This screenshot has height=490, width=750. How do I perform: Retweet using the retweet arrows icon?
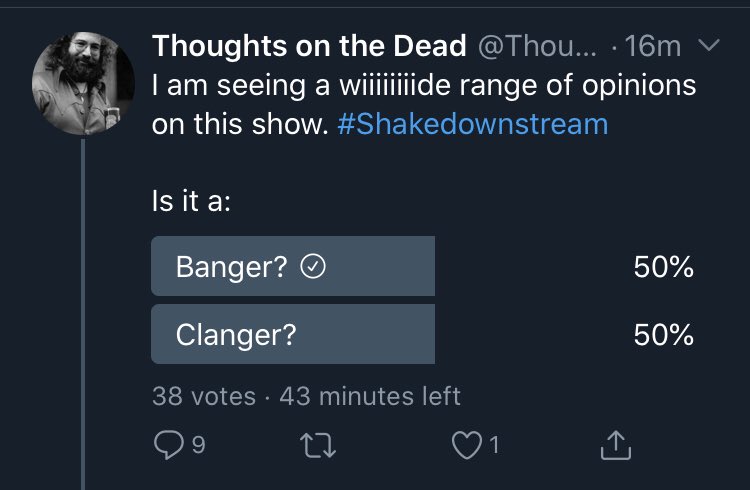click(318, 445)
